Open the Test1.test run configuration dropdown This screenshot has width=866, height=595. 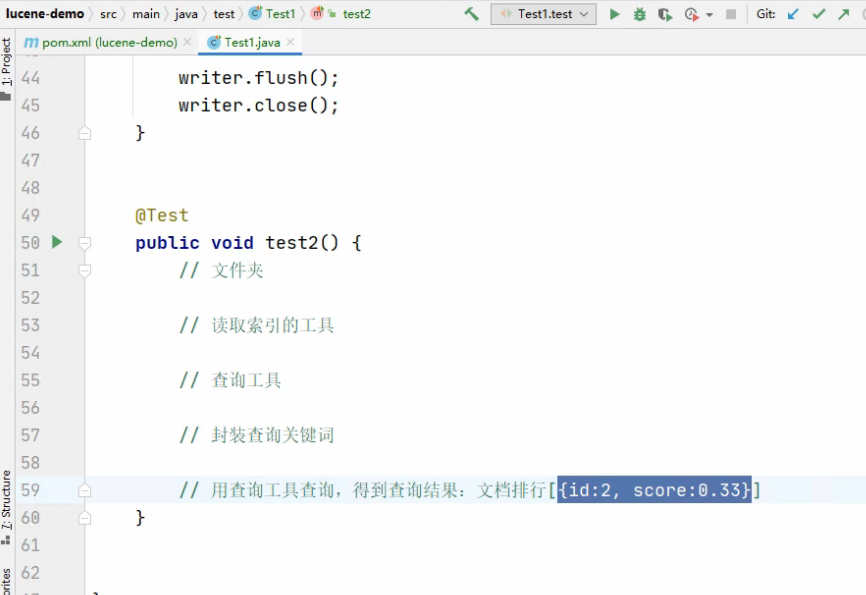pos(543,14)
